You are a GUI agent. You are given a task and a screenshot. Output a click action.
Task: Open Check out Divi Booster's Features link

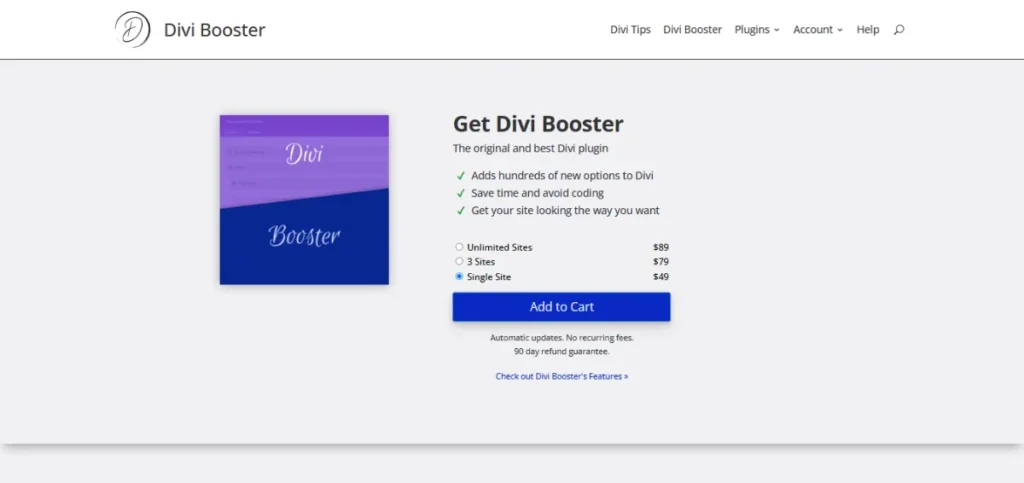pyautogui.click(x=562, y=376)
